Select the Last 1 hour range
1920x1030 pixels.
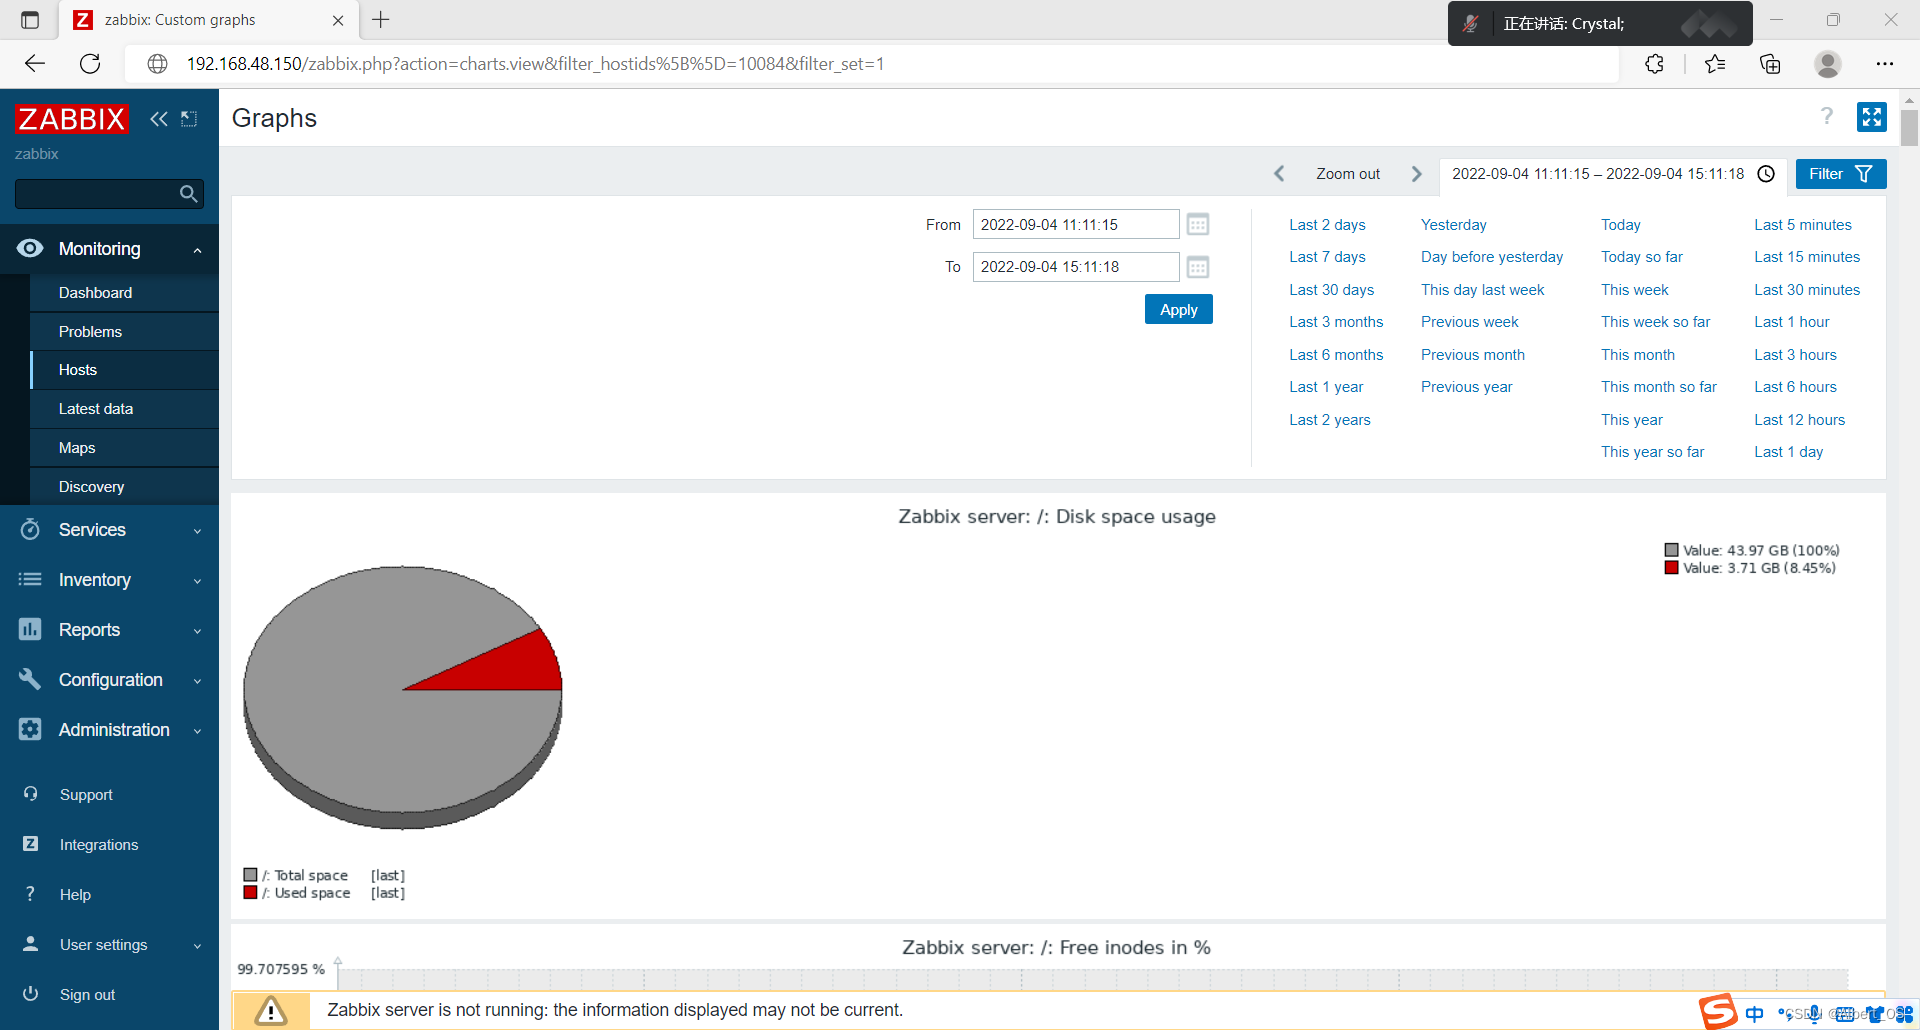coord(1791,322)
